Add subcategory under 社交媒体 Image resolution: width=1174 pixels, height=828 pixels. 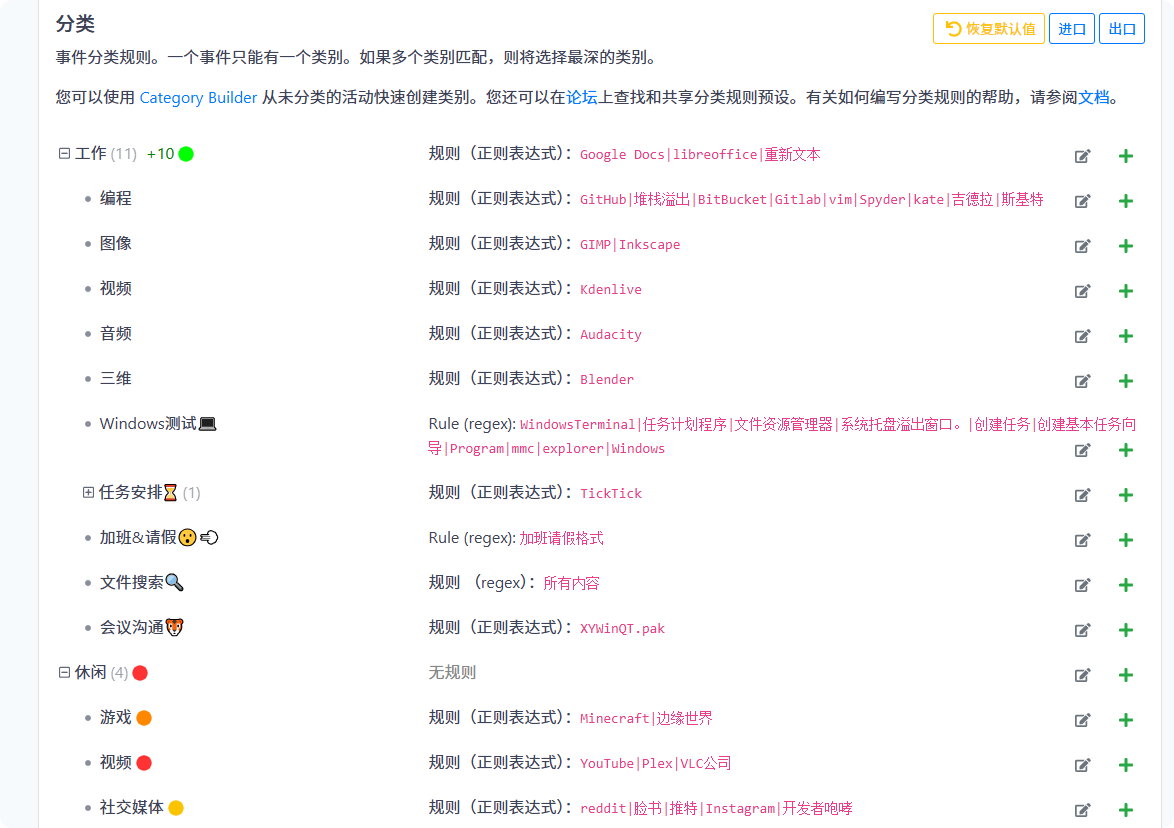(x=1125, y=809)
